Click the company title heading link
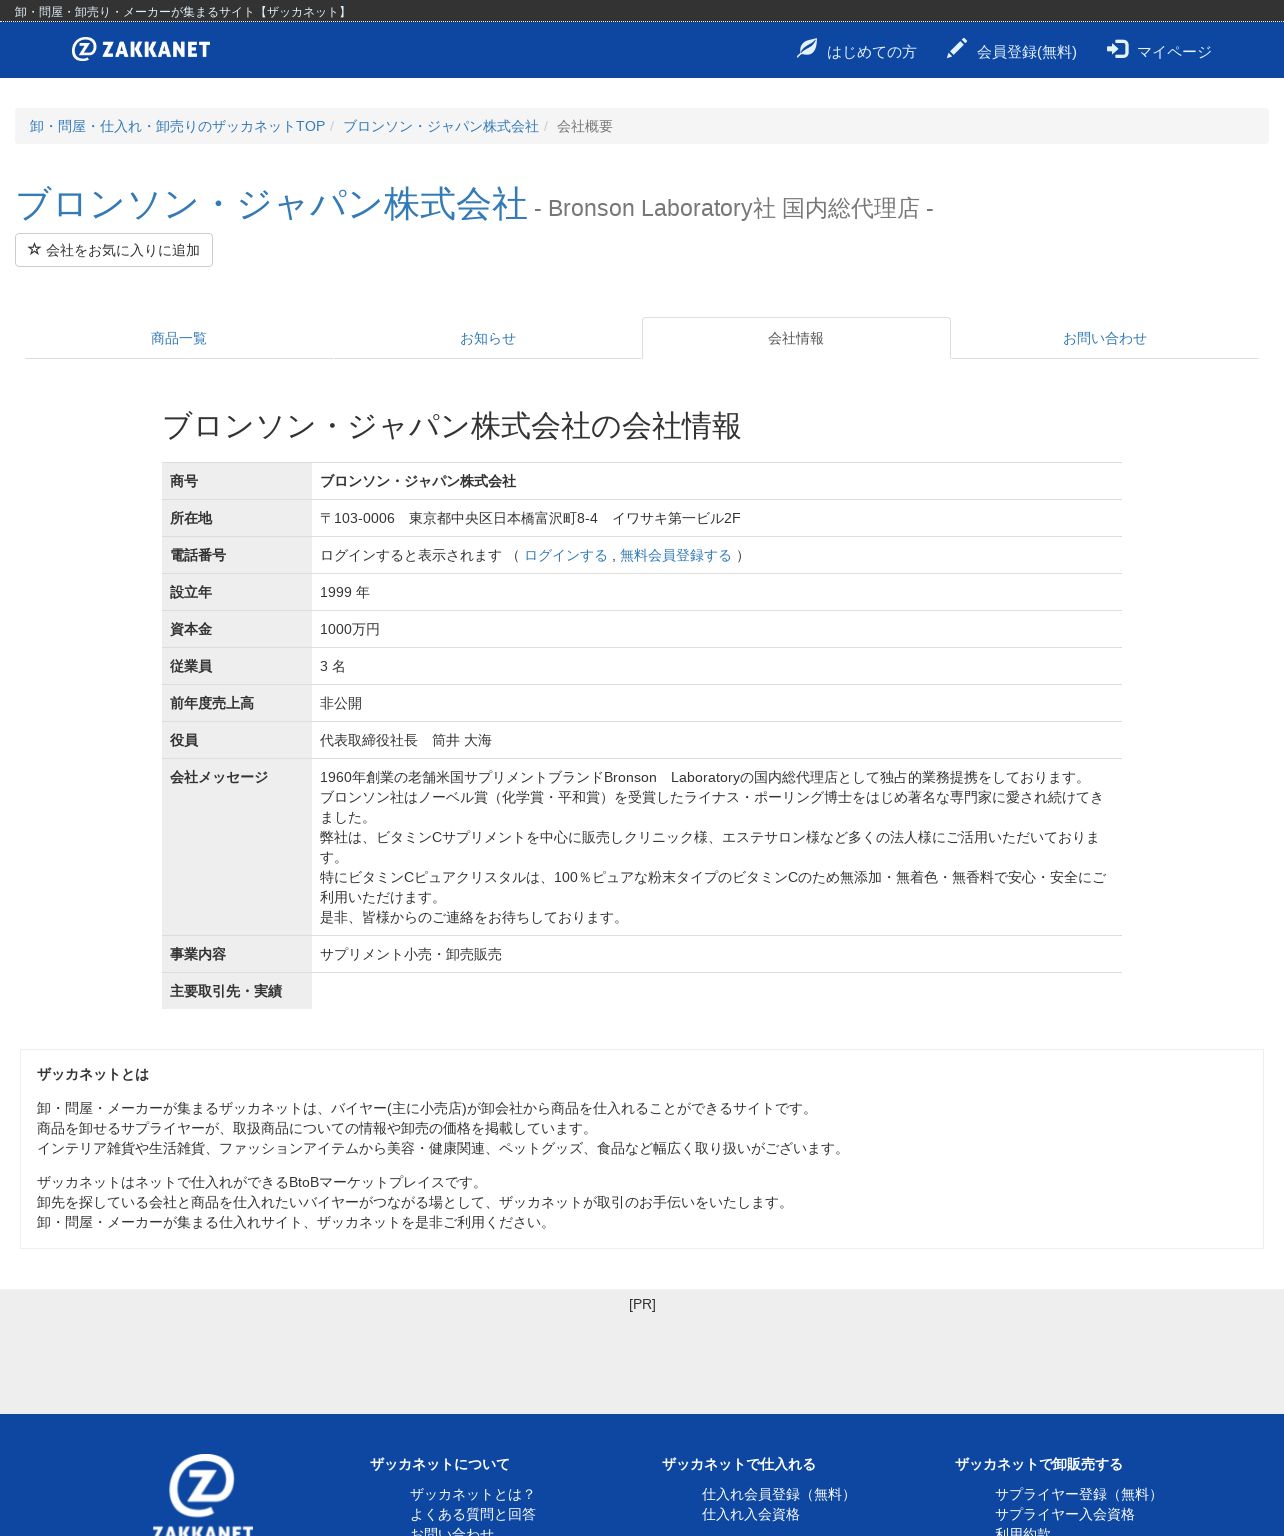 point(271,204)
